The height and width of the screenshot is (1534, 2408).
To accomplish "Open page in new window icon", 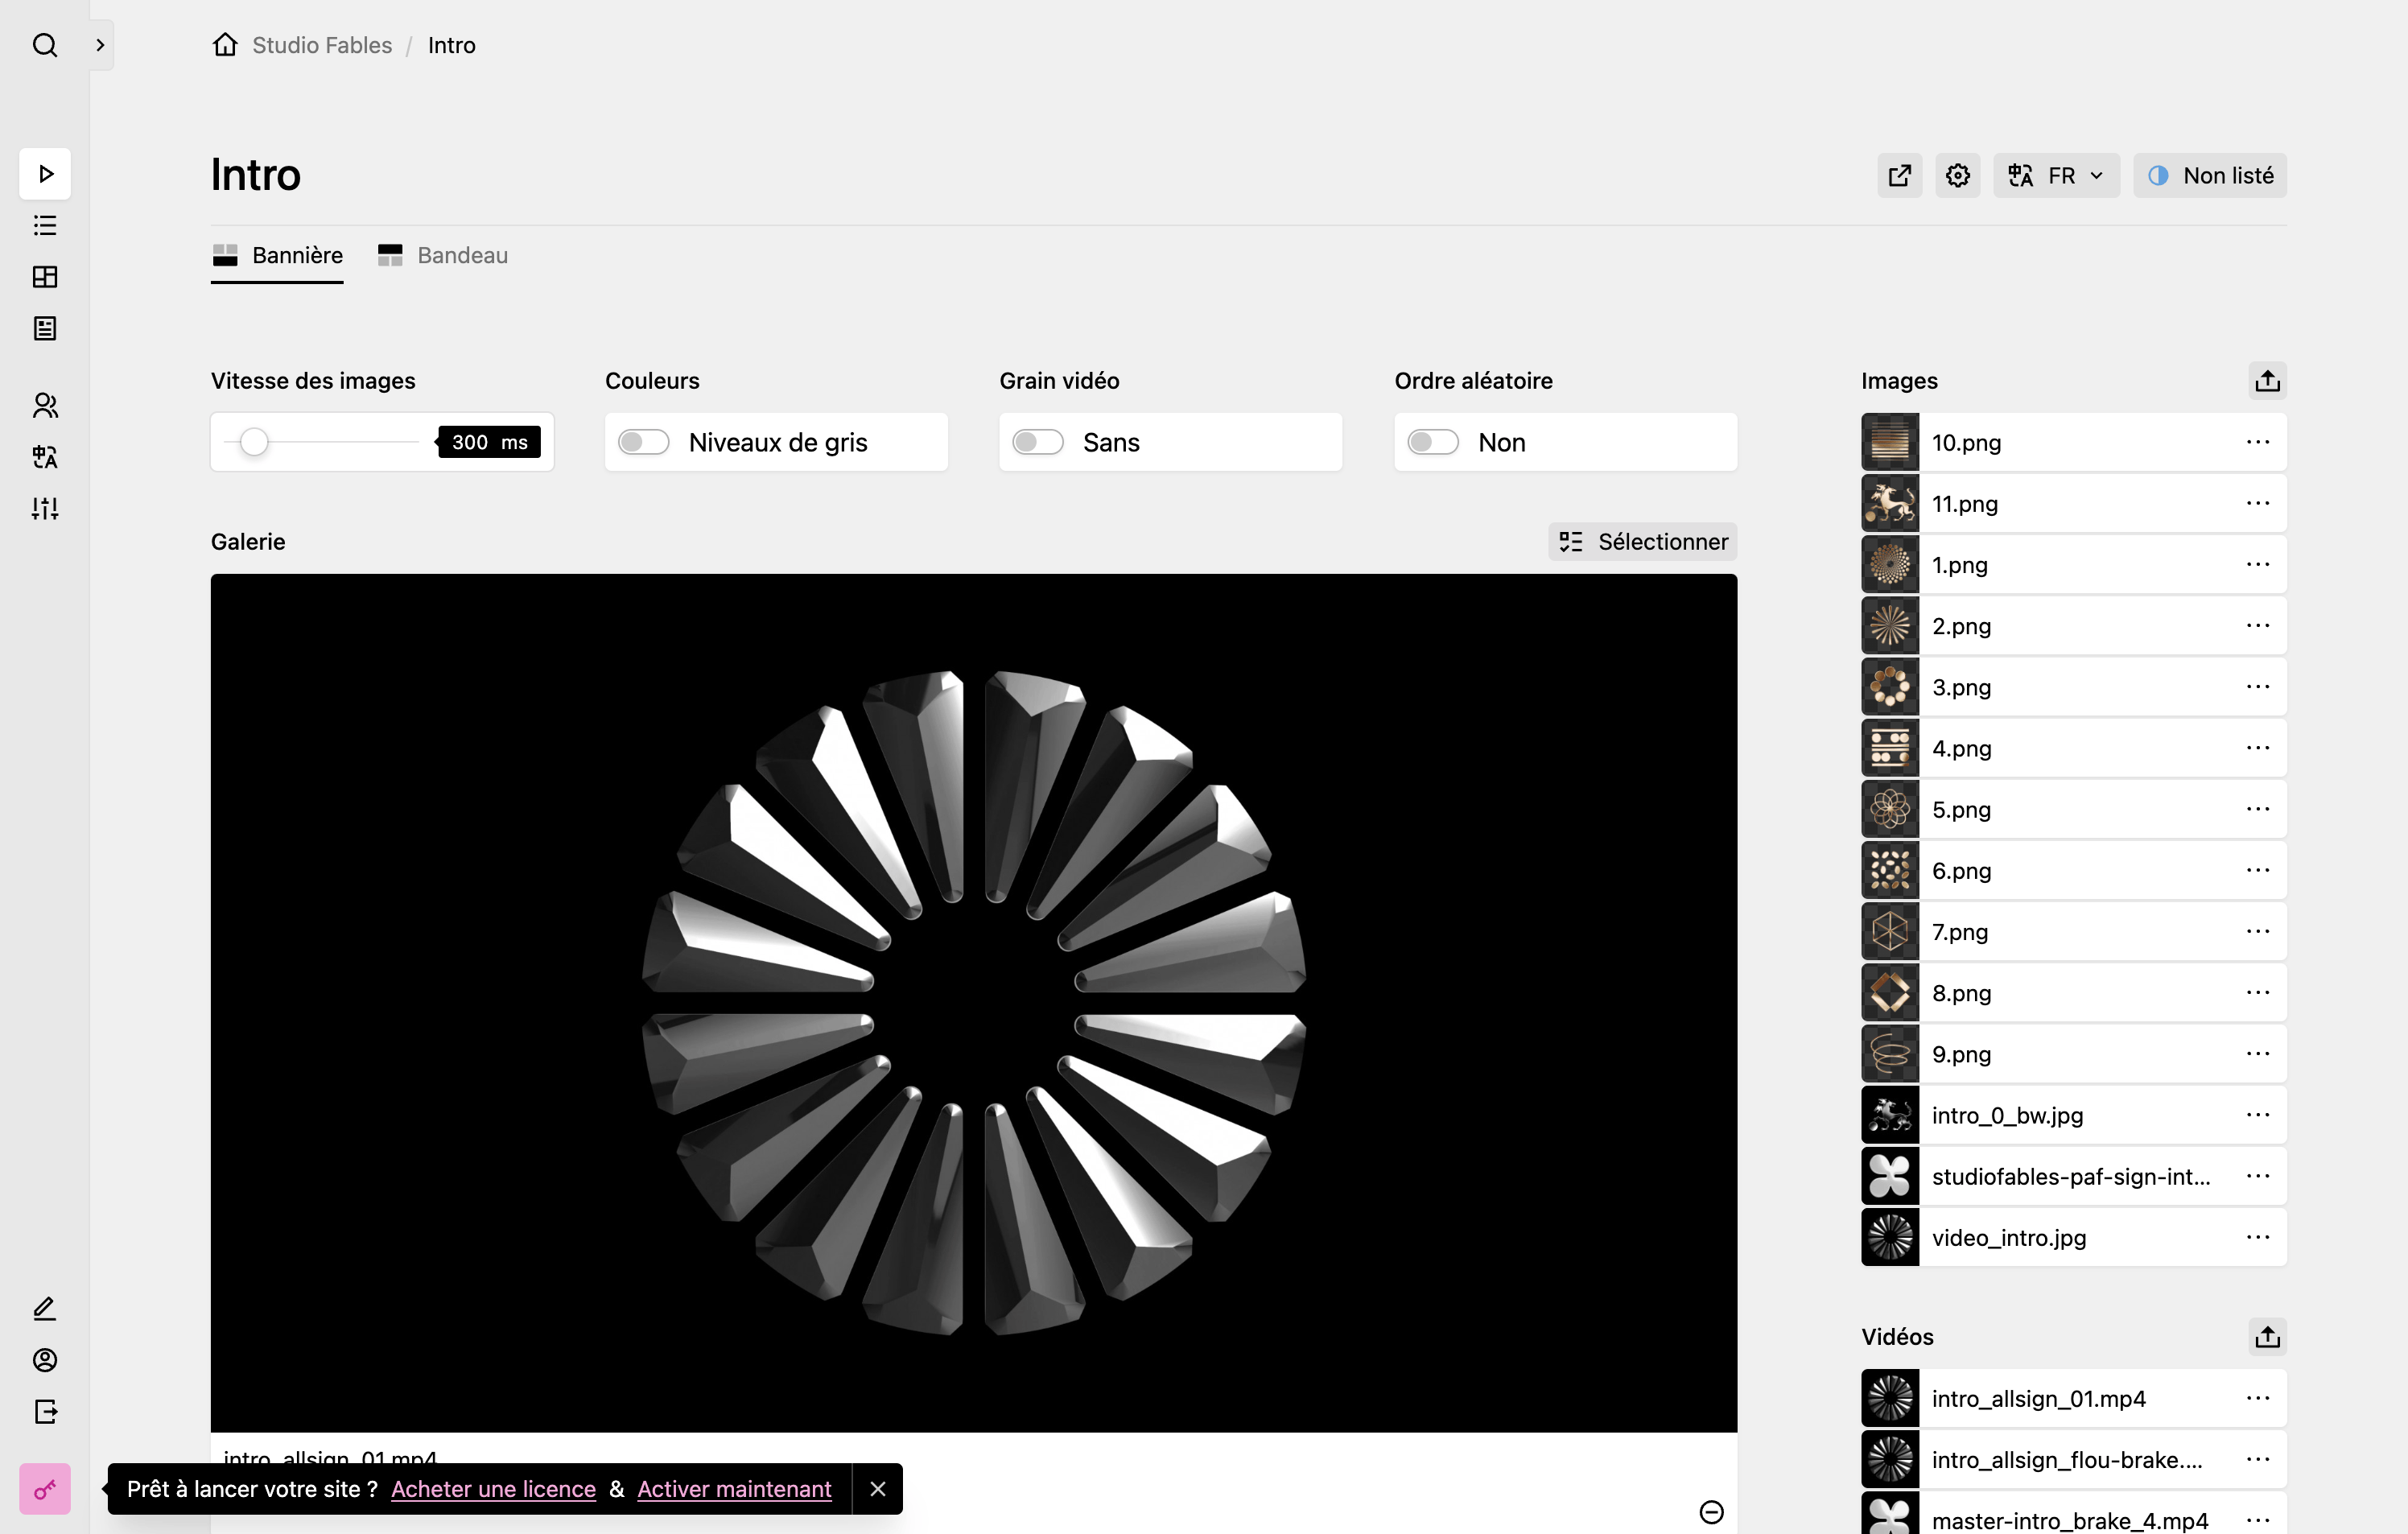I will tap(1899, 176).
